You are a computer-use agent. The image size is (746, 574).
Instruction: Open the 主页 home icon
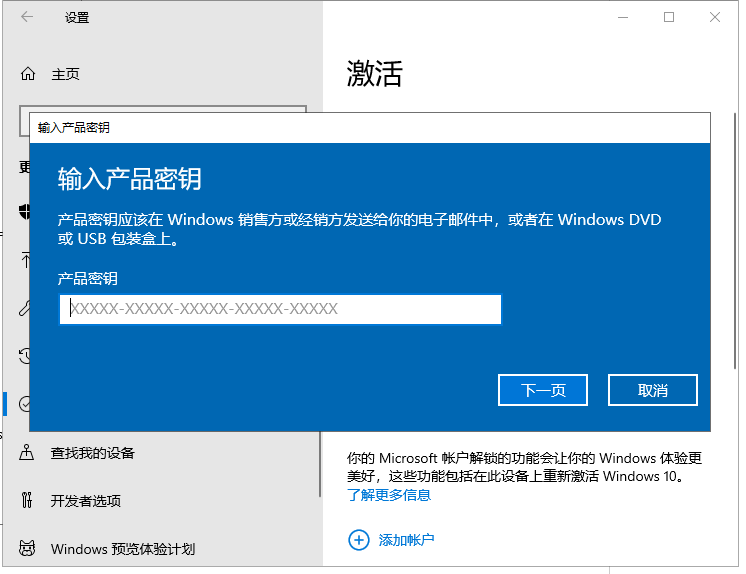click(x=27, y=74)
